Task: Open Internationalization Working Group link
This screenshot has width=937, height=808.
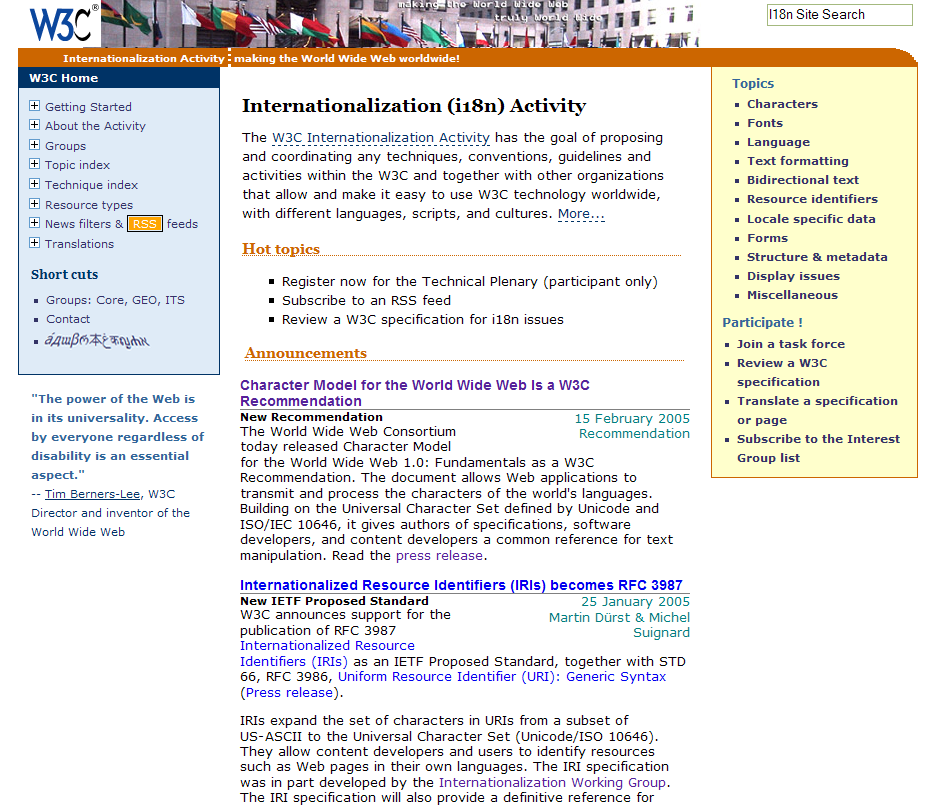Action: 552,782
